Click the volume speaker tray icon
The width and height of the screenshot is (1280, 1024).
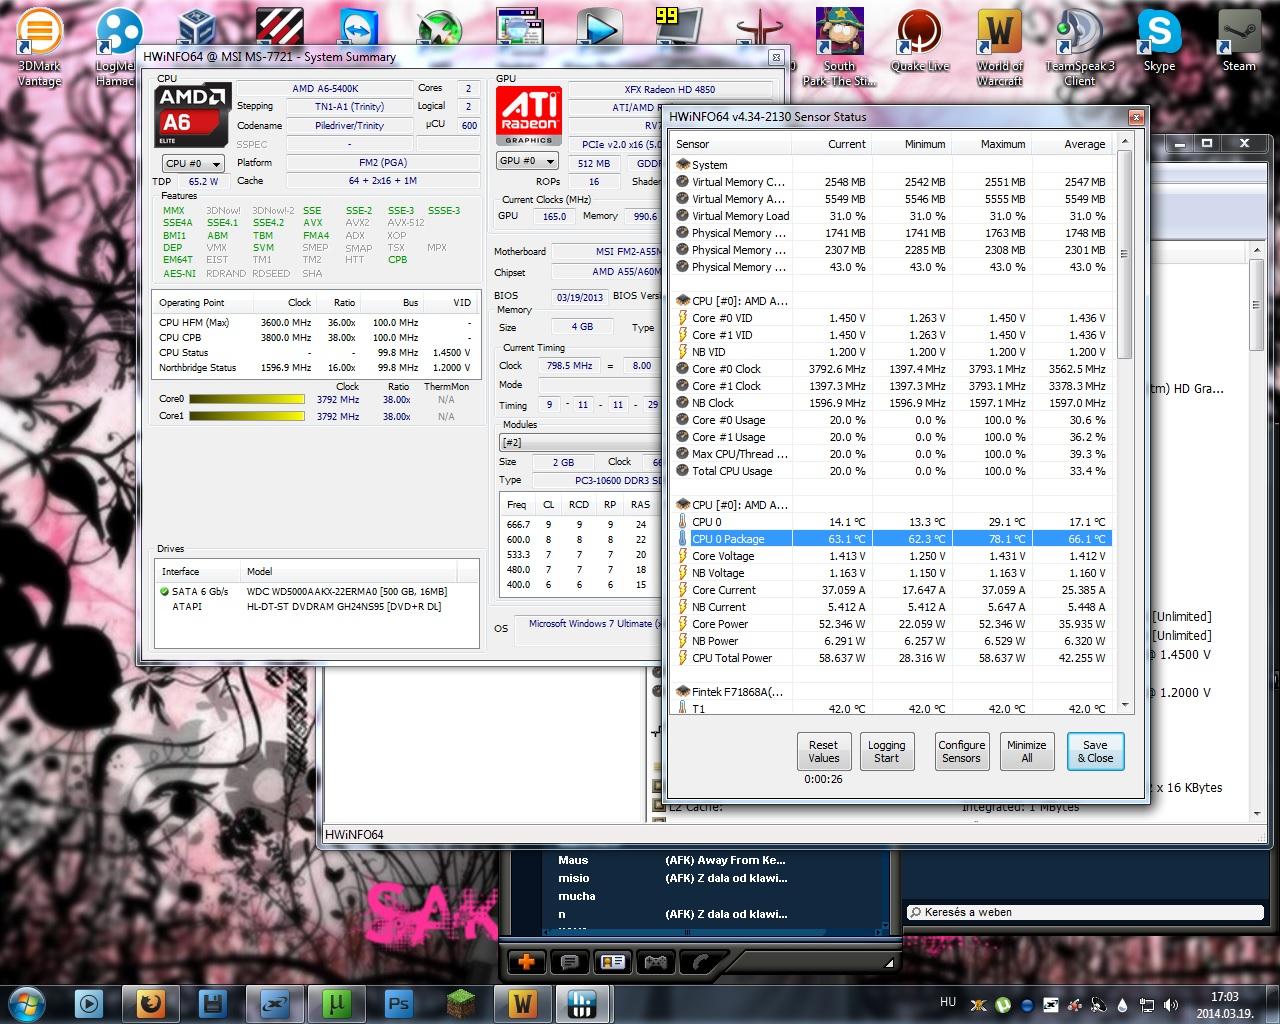[x=1170, y=1005]
